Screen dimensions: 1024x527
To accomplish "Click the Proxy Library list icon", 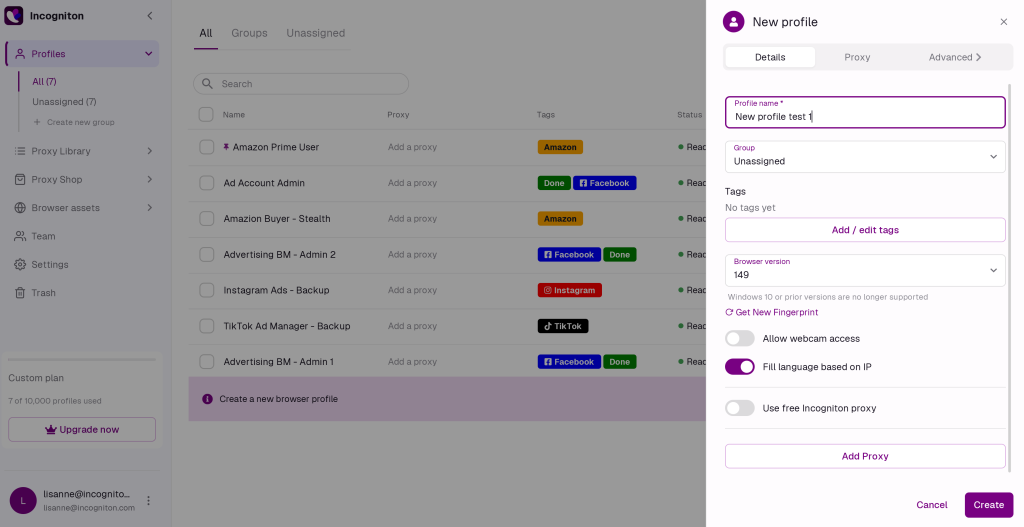I will coord(20,151).
